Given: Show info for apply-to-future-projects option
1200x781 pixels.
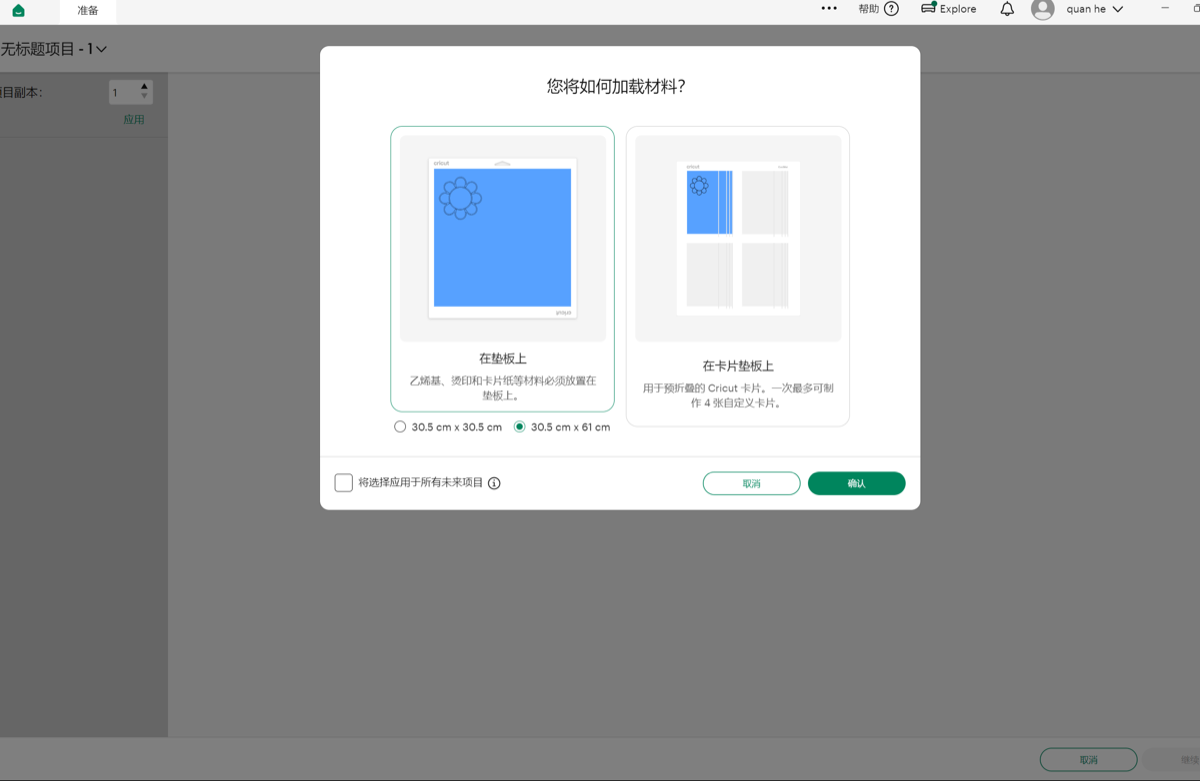Looking at the screenshot, I should 494,483.
